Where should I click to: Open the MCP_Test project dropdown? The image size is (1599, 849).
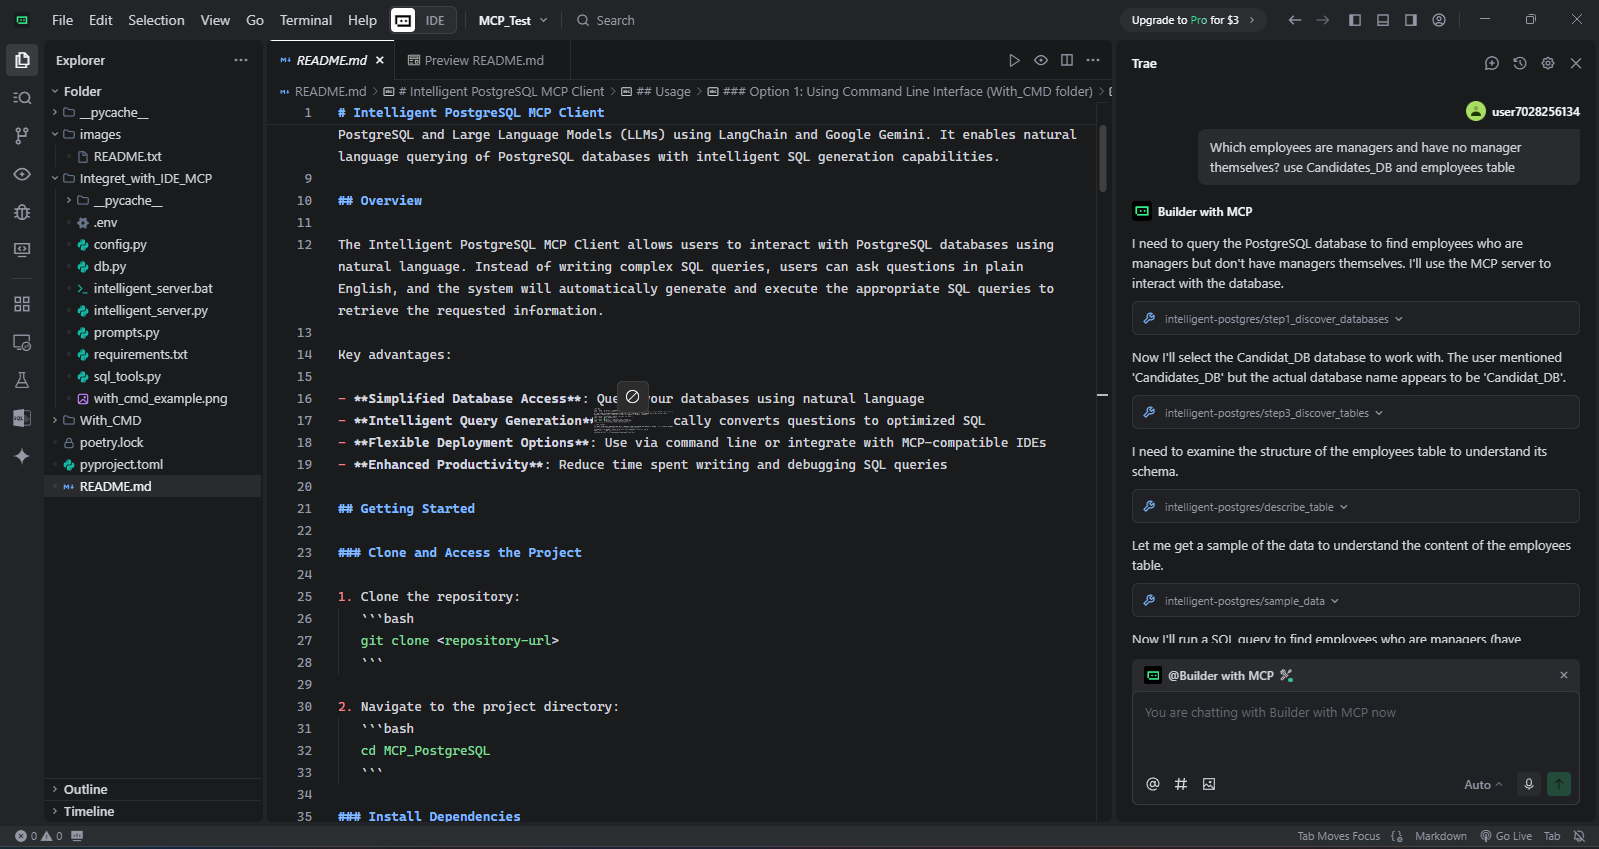[513, 20]
